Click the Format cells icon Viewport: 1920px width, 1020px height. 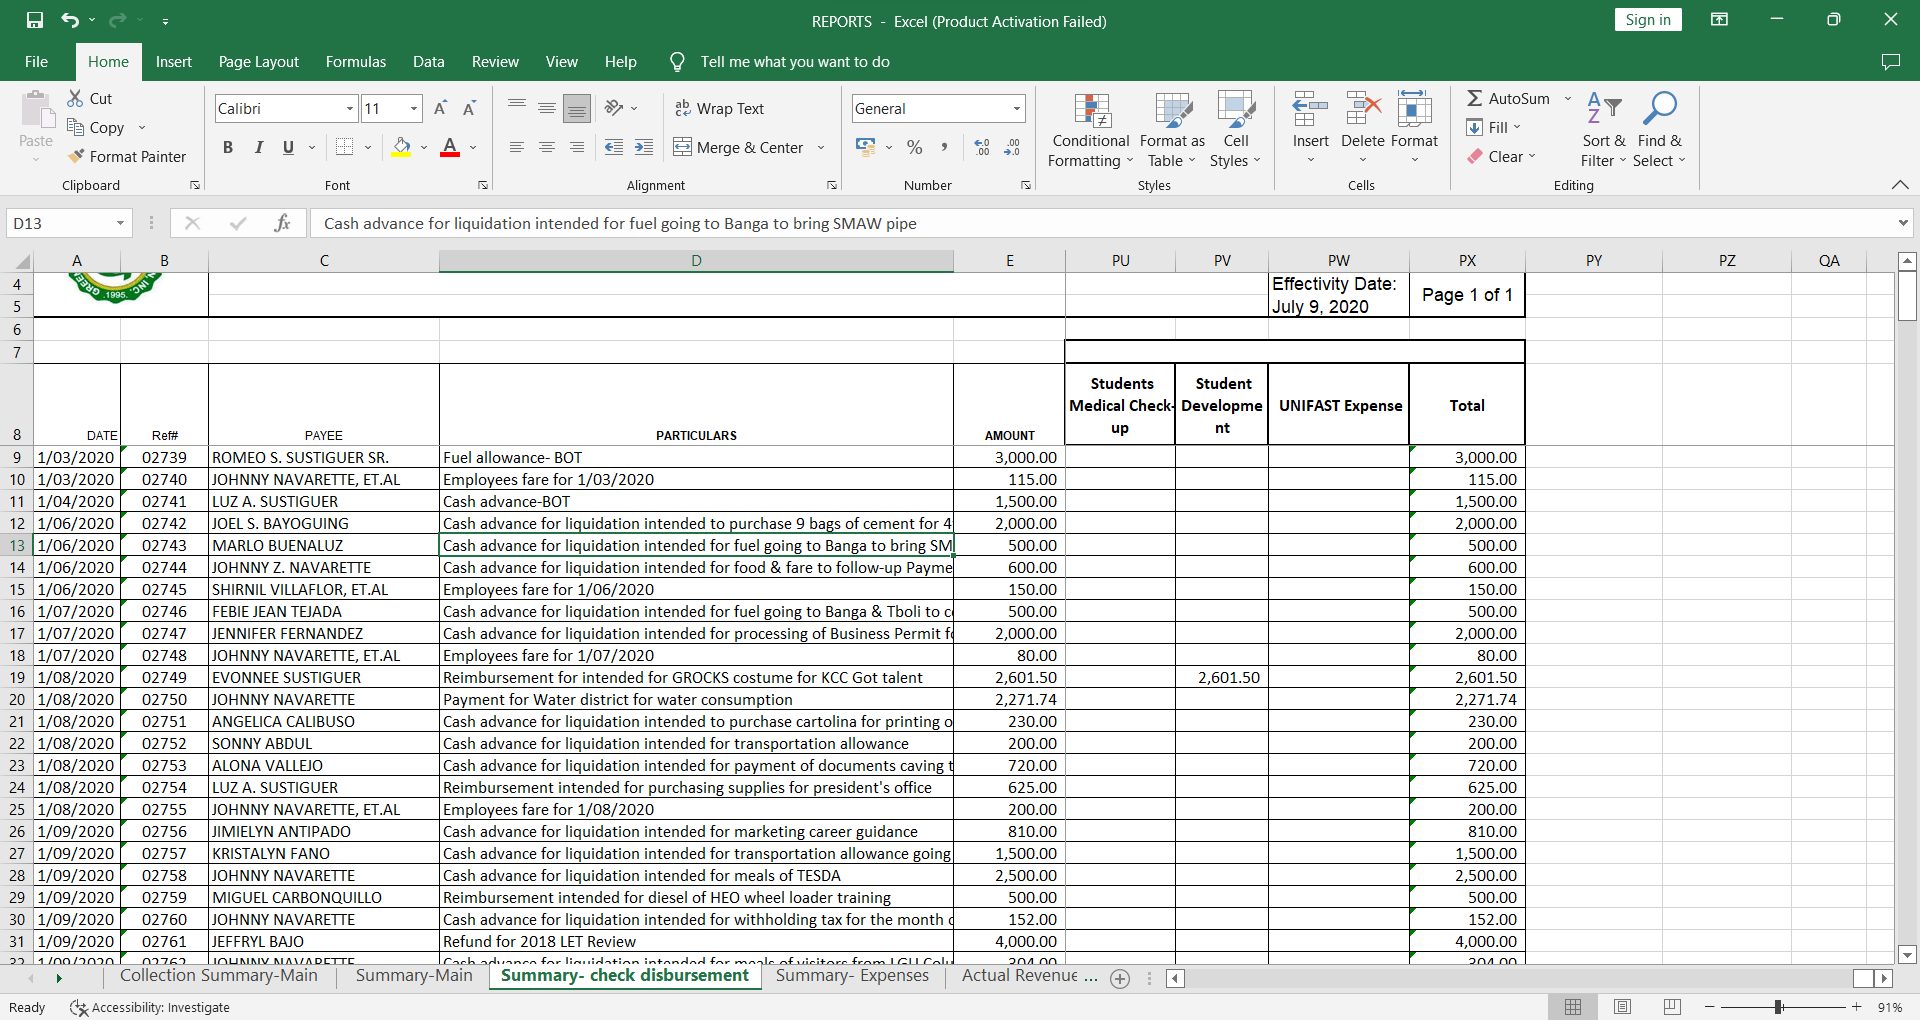point(1414,108)
